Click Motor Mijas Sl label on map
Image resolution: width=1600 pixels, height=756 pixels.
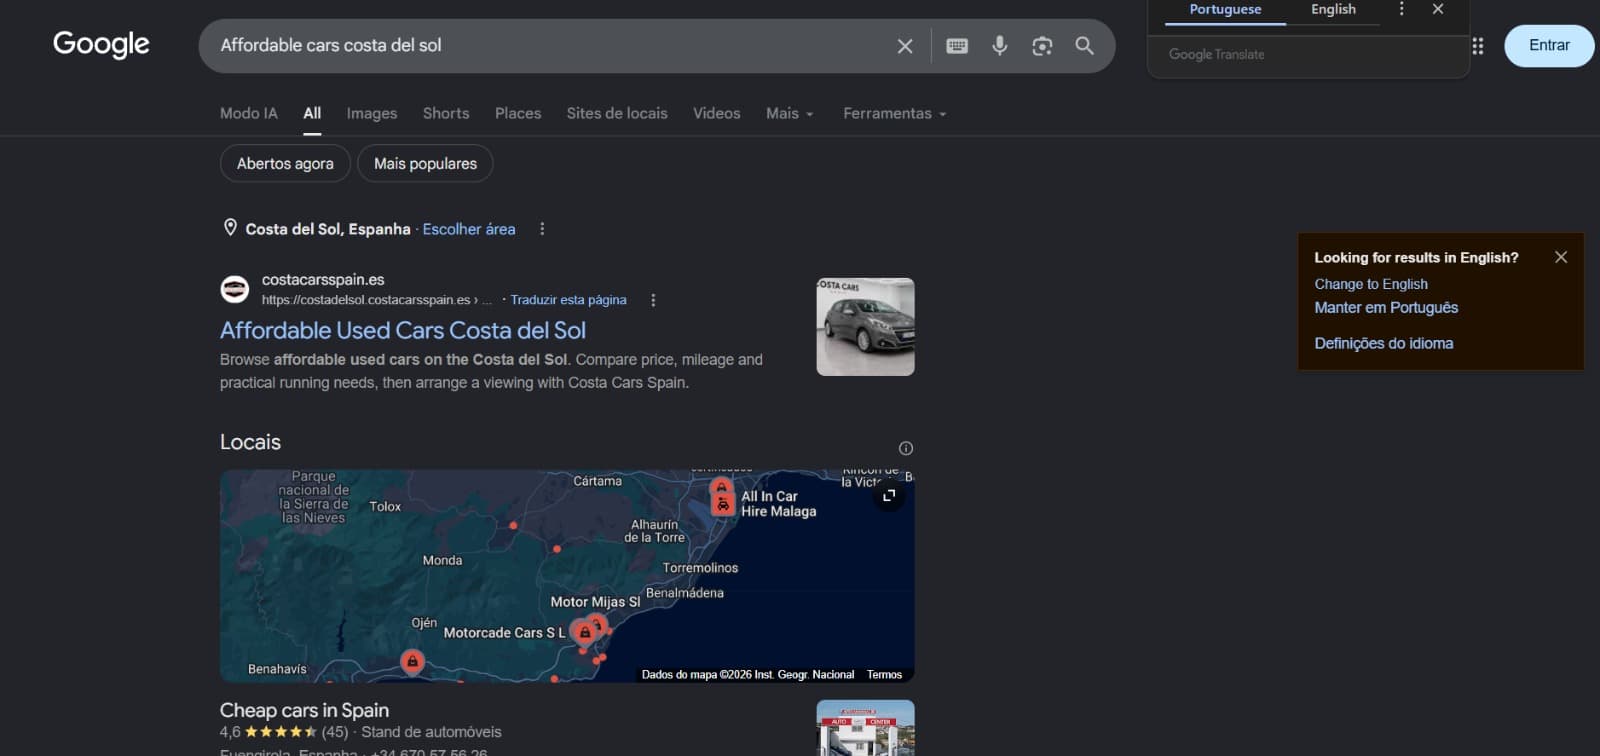[595, 602]
